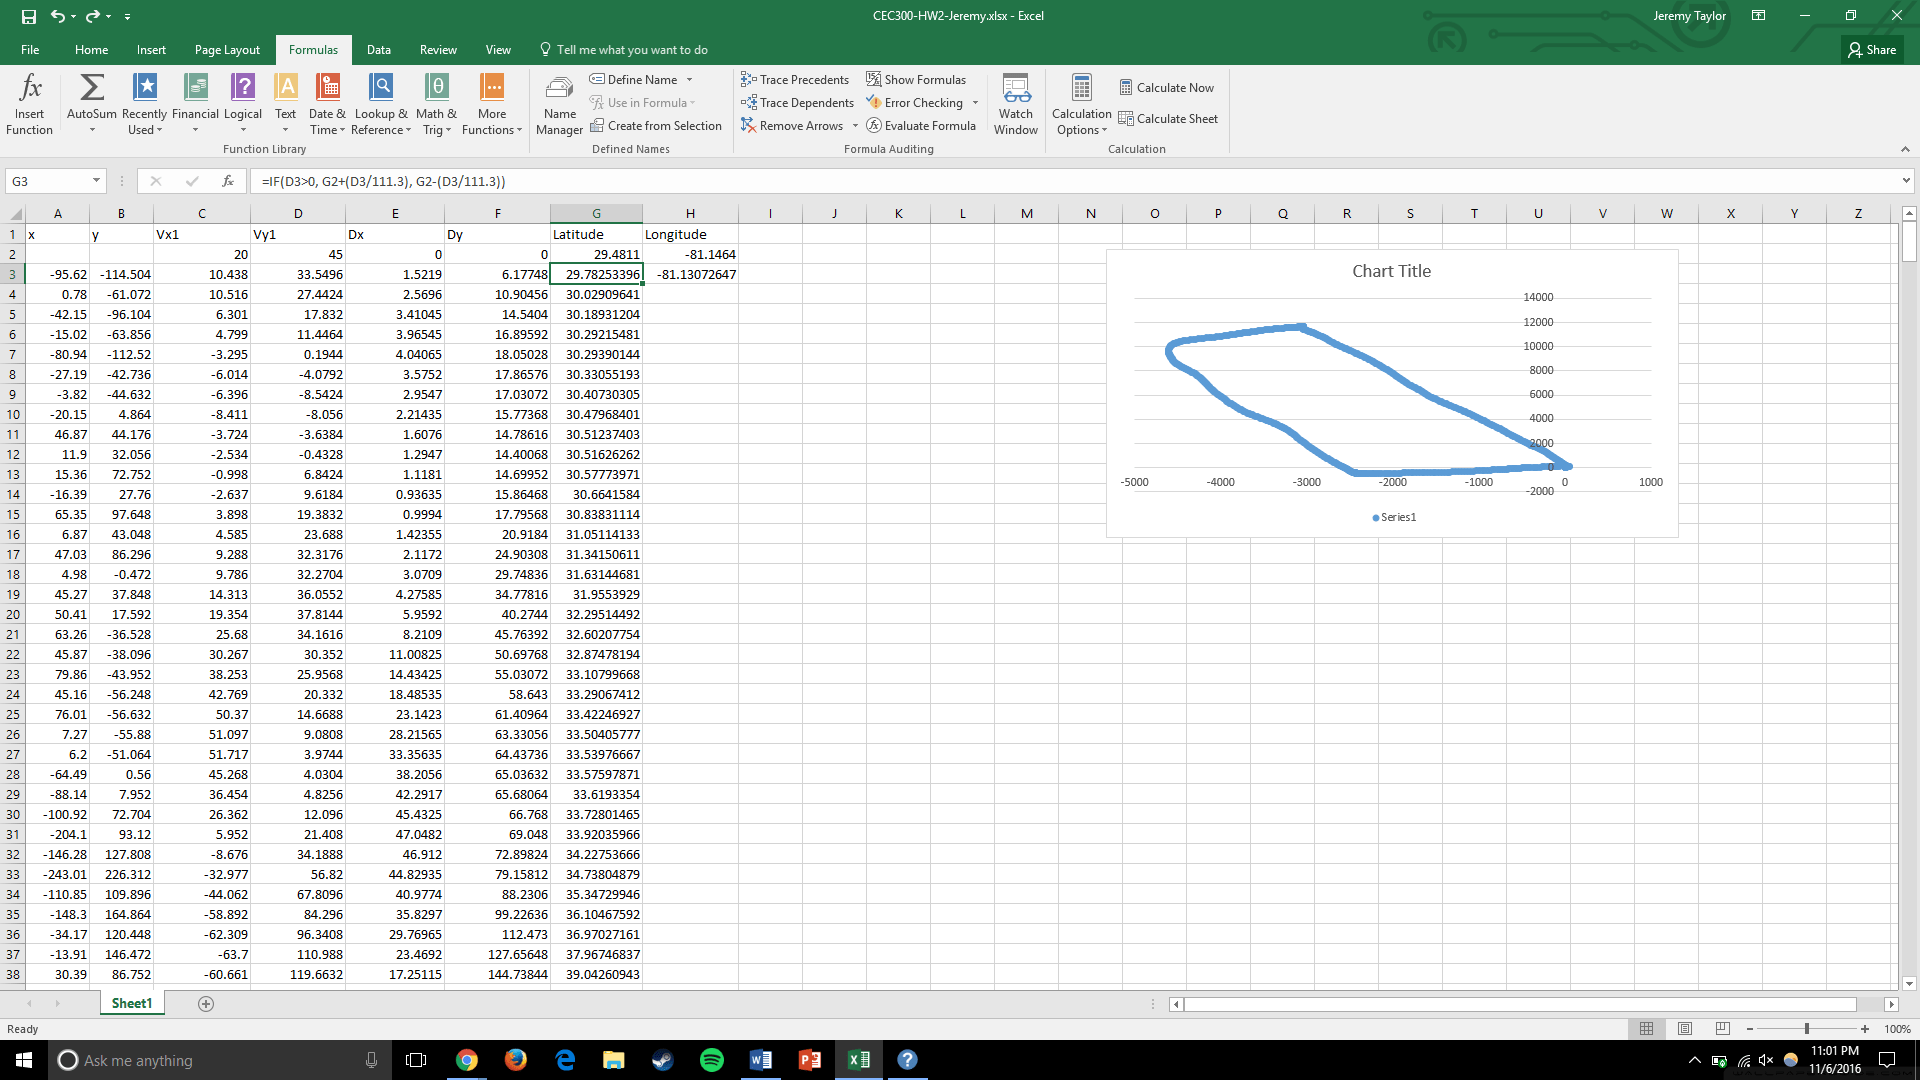1920x1080 pixels.
Task: Click Trace Precedents
Action: pos(795,80)
